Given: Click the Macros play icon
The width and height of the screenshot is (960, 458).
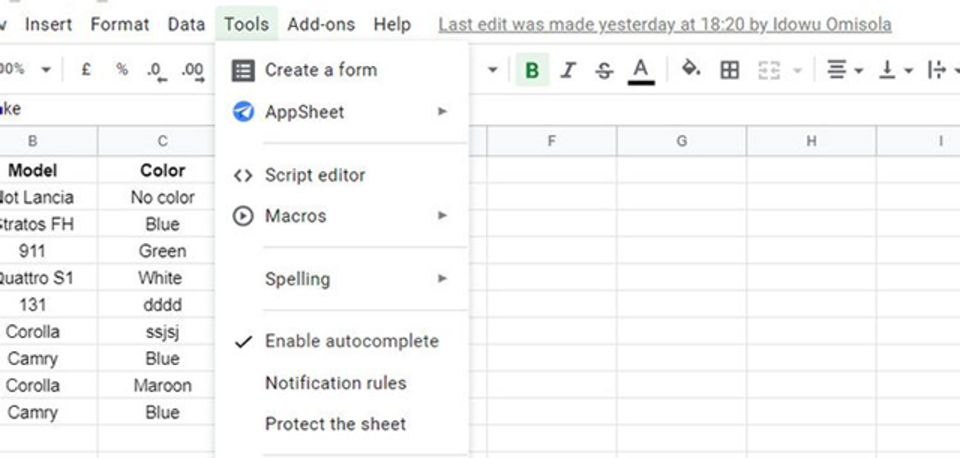Looking at the screenshot, I should tap(243, 216).
